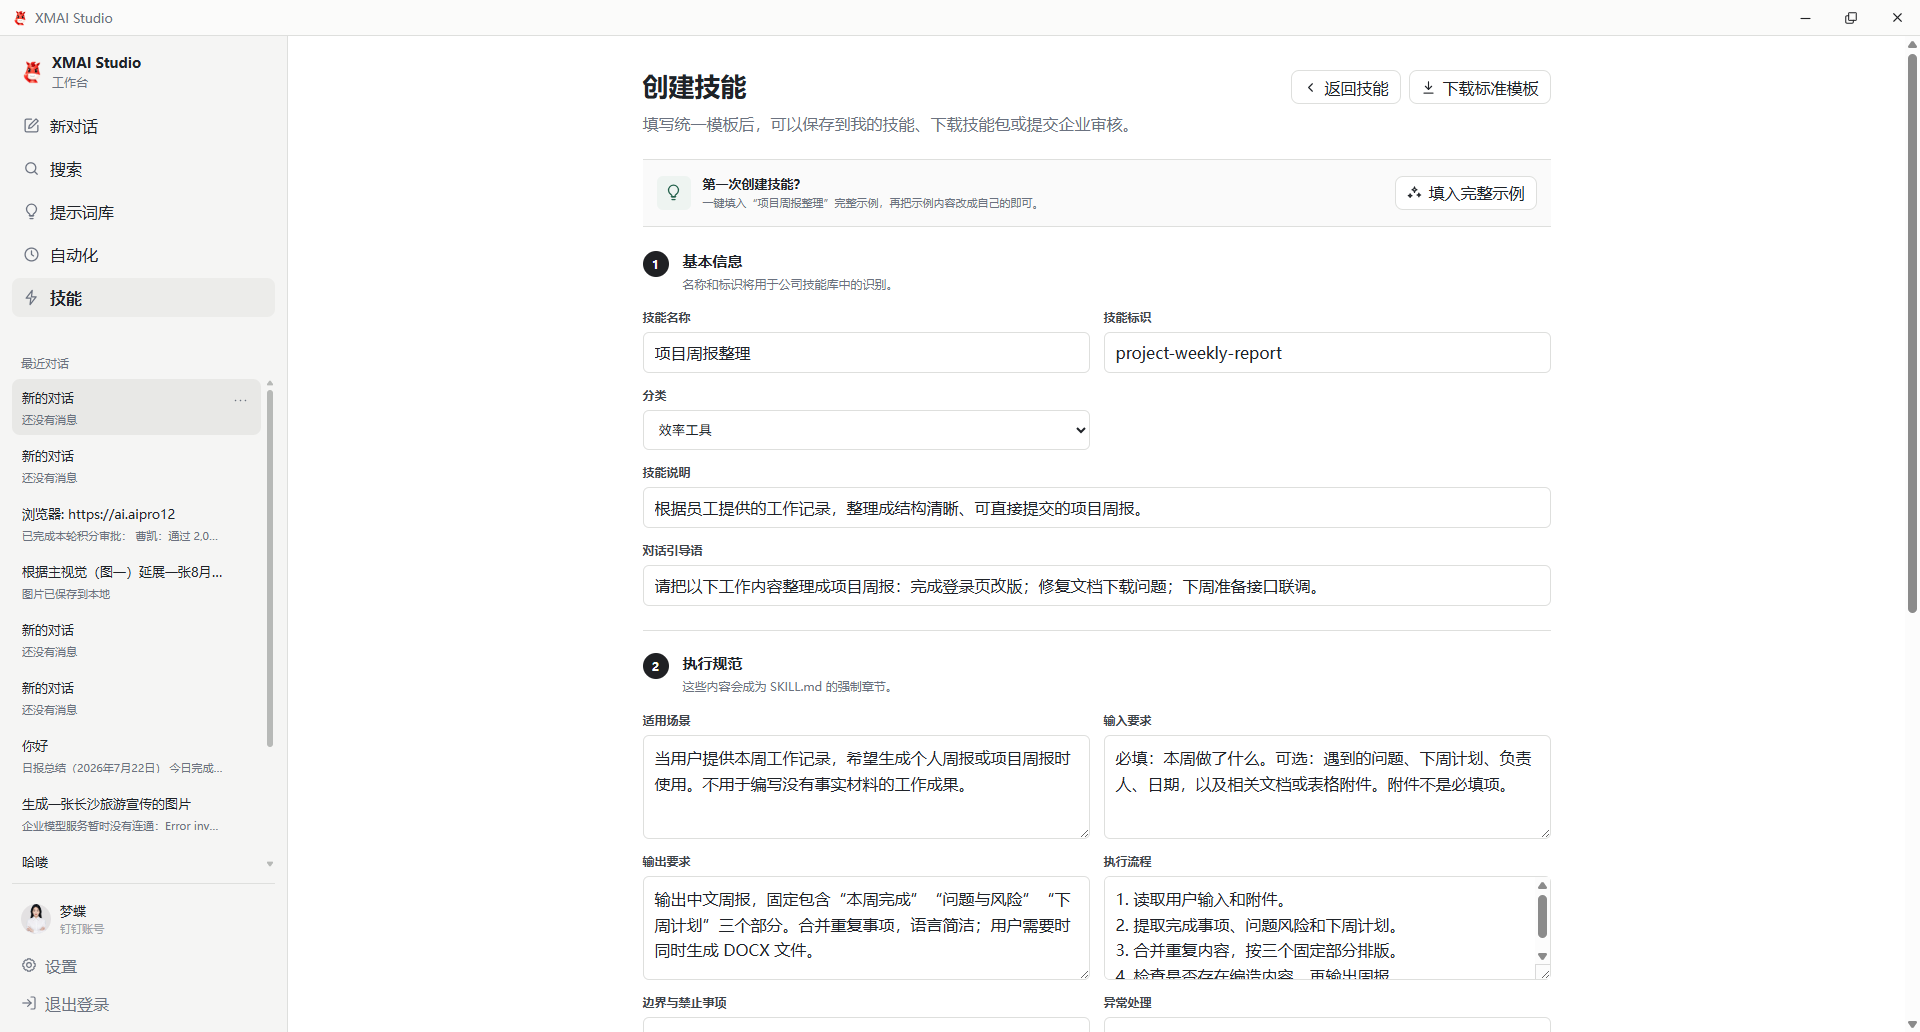Image resolution: width=1920 pixels, height=1032 pixels.
Task: Open the 搜索 menu item
Action: coord(143,169)
